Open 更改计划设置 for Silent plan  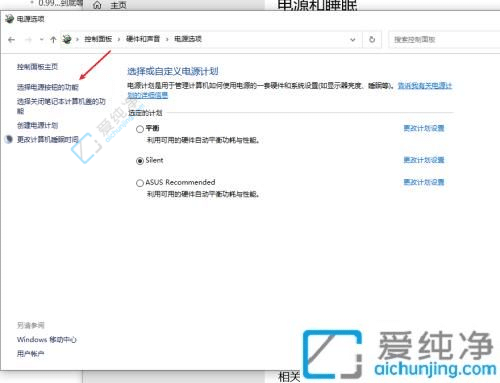point(424,160)
